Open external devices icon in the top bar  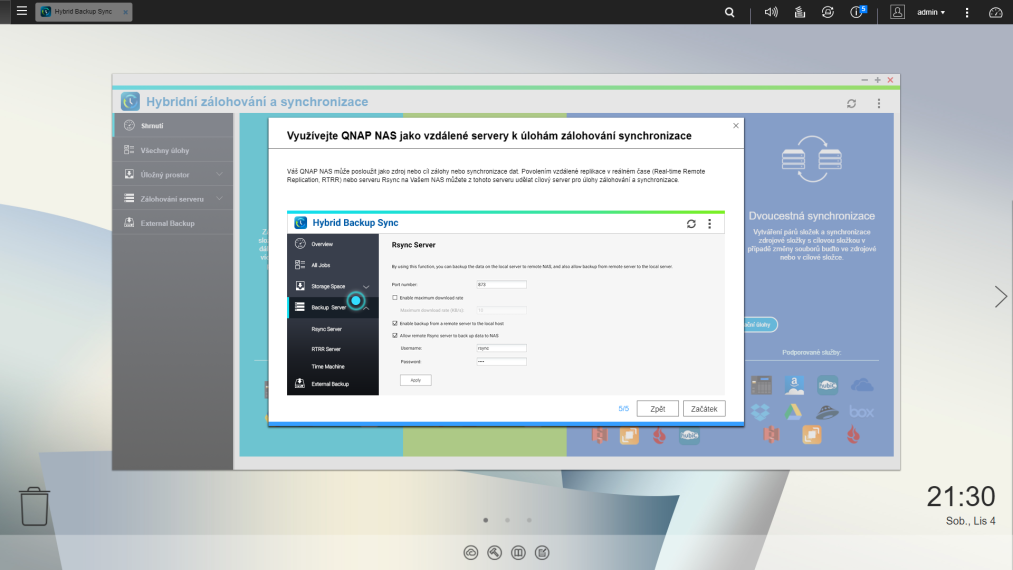click(828, 12)
